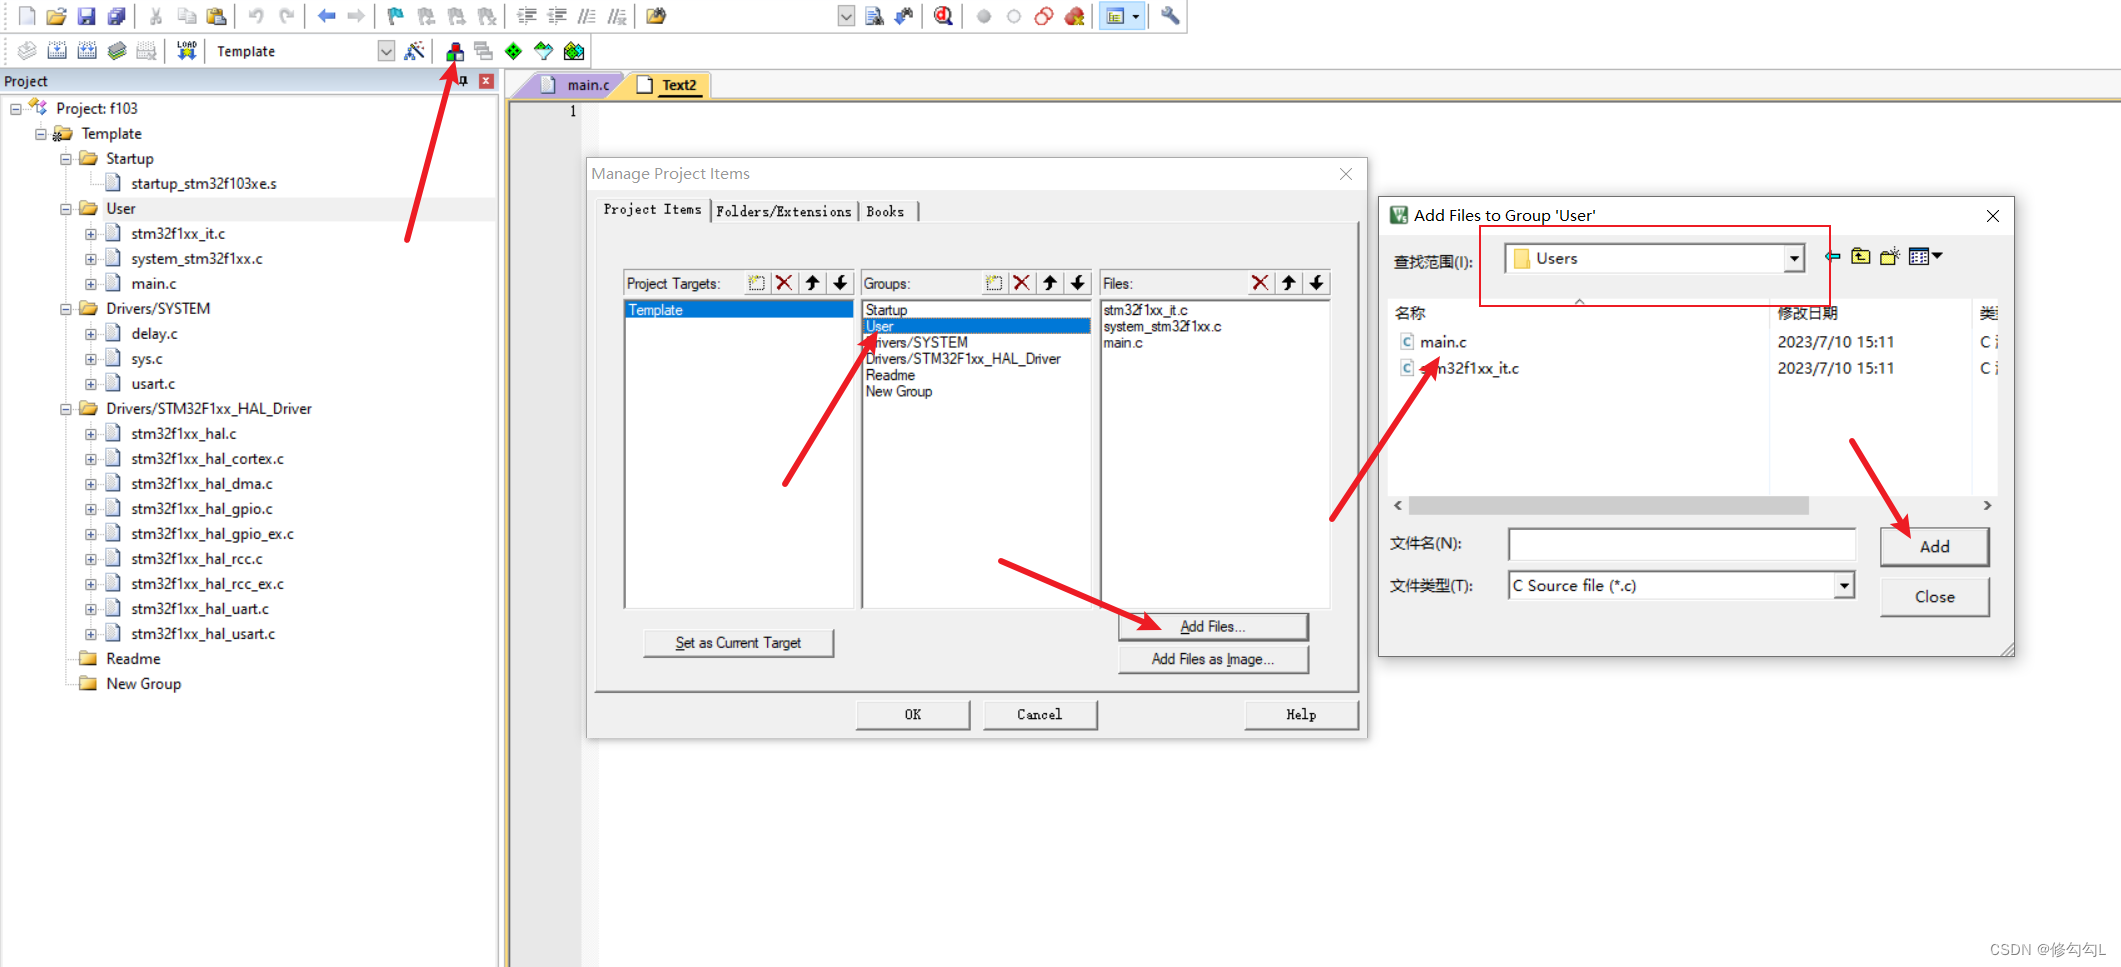This screenshot has width=2121, height=967.
Task: Go up one folder level in file dialog
Action: coord(1860,257)
